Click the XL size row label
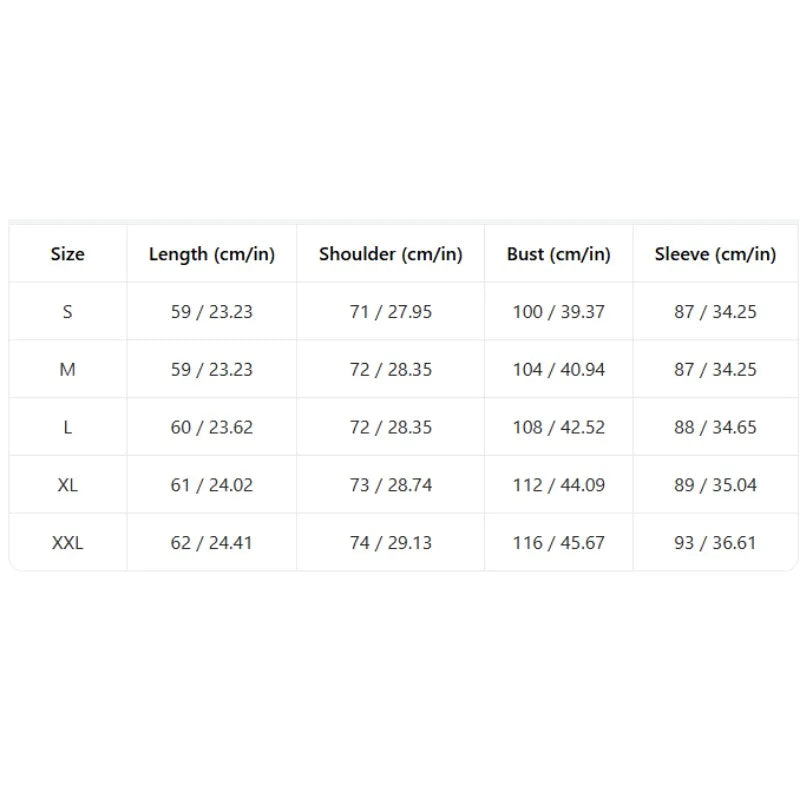This screenshot has width=800, height=800. click(x=67, y=484)
